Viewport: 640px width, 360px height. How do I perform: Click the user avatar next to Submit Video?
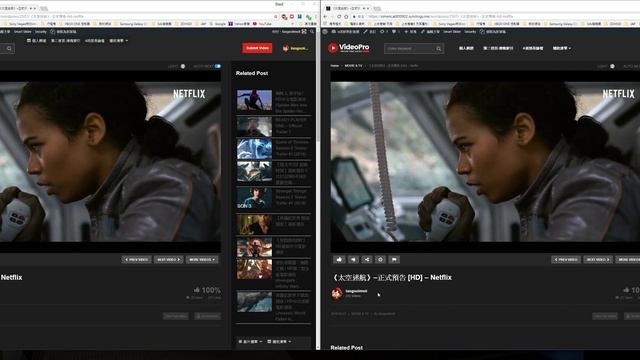[x=286, y=48]
